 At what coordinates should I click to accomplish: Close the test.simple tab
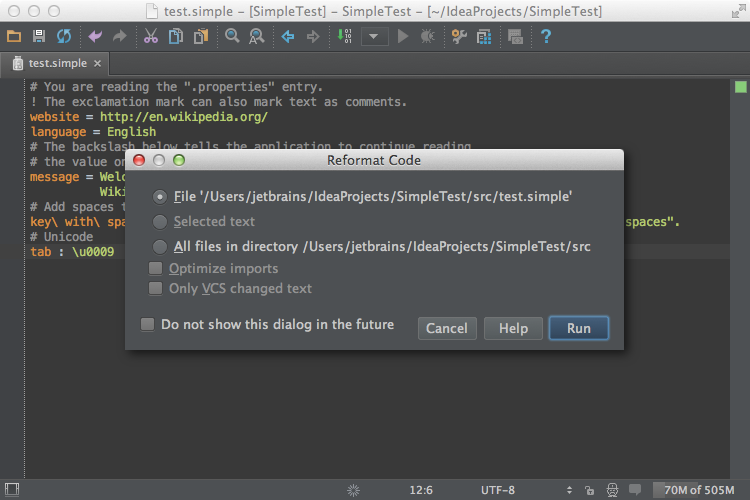pos(97,63)
